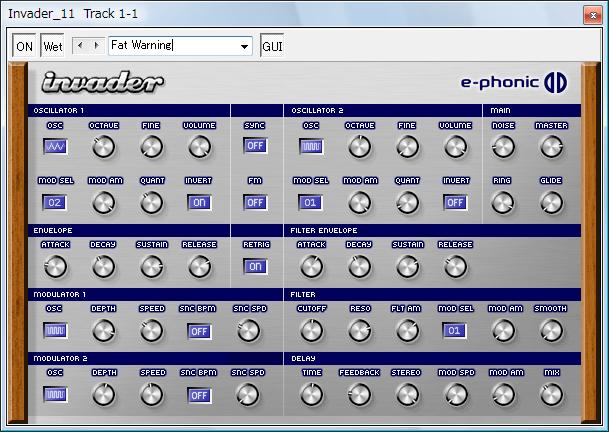Click Modulator 1 OSC waveform icon

(x=55, y=330)
